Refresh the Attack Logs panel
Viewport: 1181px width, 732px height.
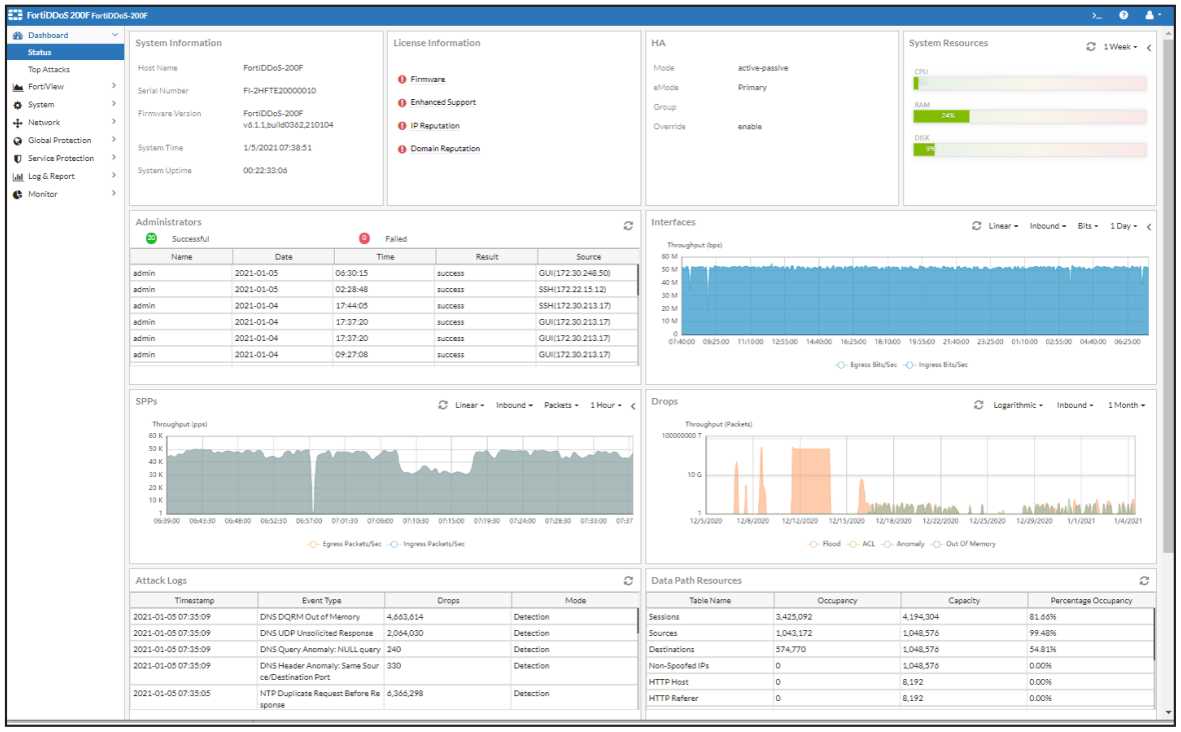pos(627,580)
